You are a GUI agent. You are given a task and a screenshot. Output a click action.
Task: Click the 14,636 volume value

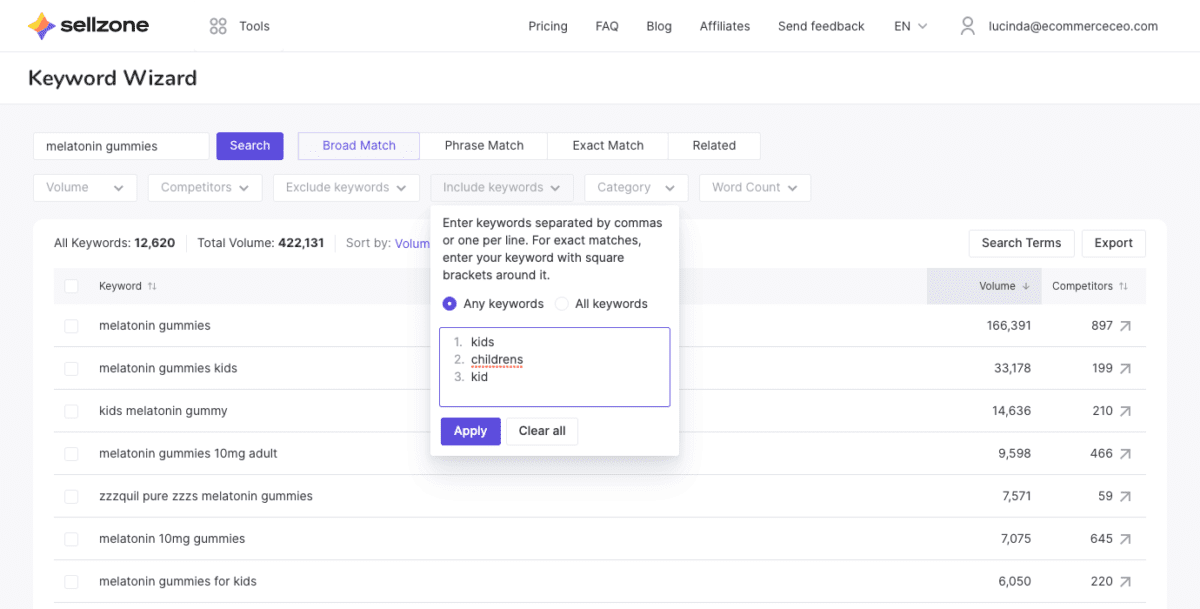click(1011, 411)
